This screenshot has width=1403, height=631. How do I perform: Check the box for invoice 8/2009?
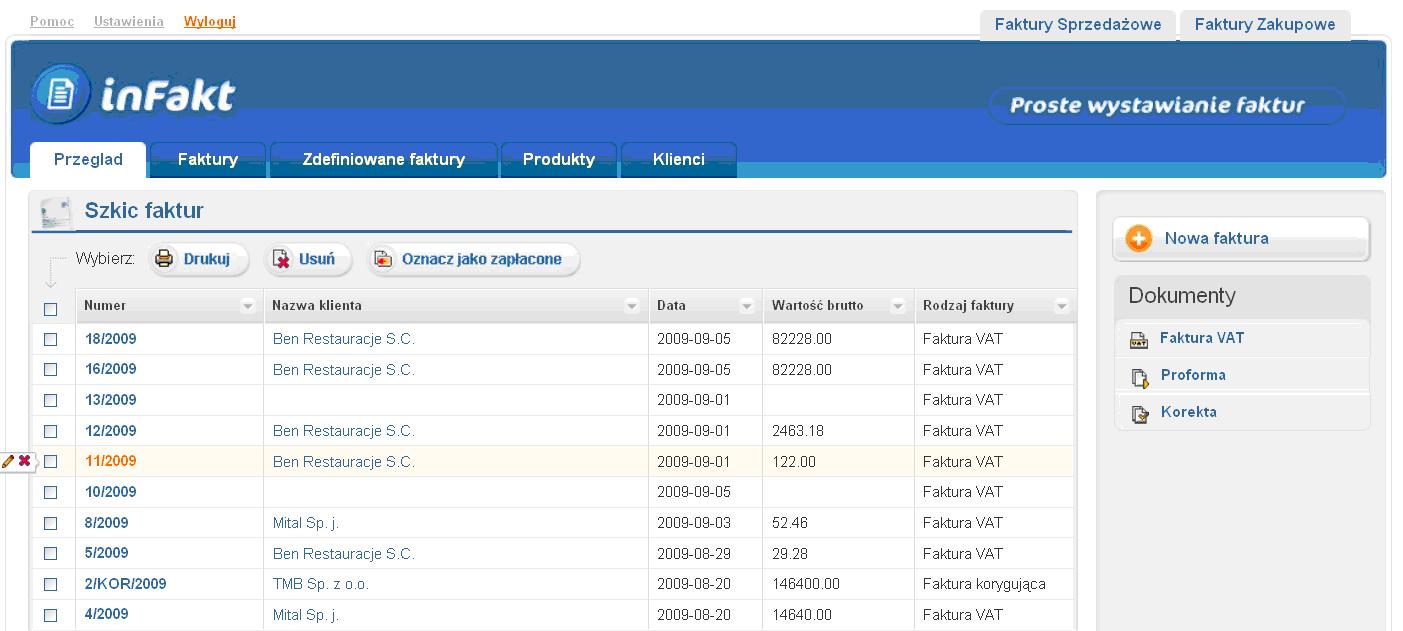[51, 523]
